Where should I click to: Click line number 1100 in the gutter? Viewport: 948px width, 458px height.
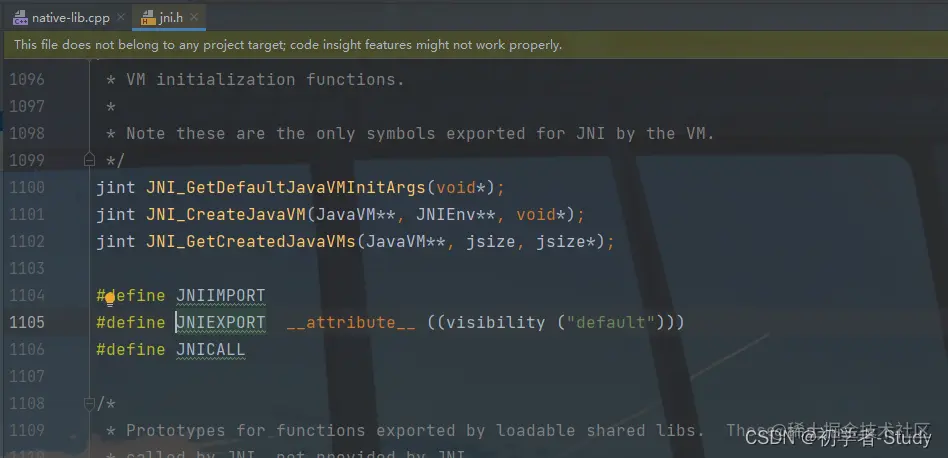tap(27, 187)
